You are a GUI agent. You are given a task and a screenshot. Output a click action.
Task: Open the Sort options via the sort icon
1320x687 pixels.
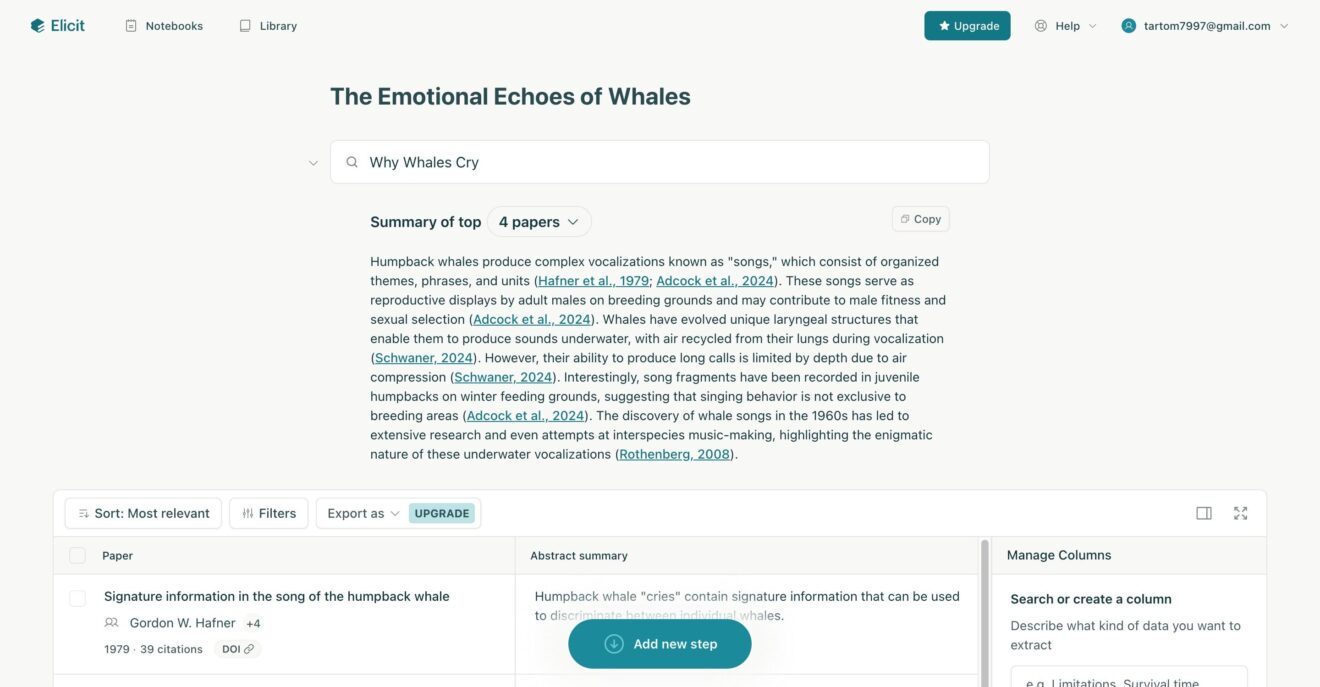point(84,512)
